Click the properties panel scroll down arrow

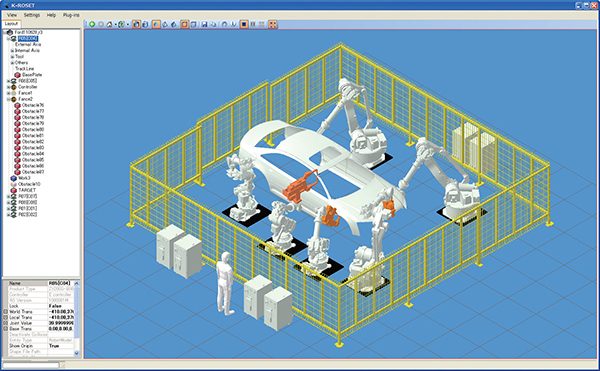pos(77,353)
